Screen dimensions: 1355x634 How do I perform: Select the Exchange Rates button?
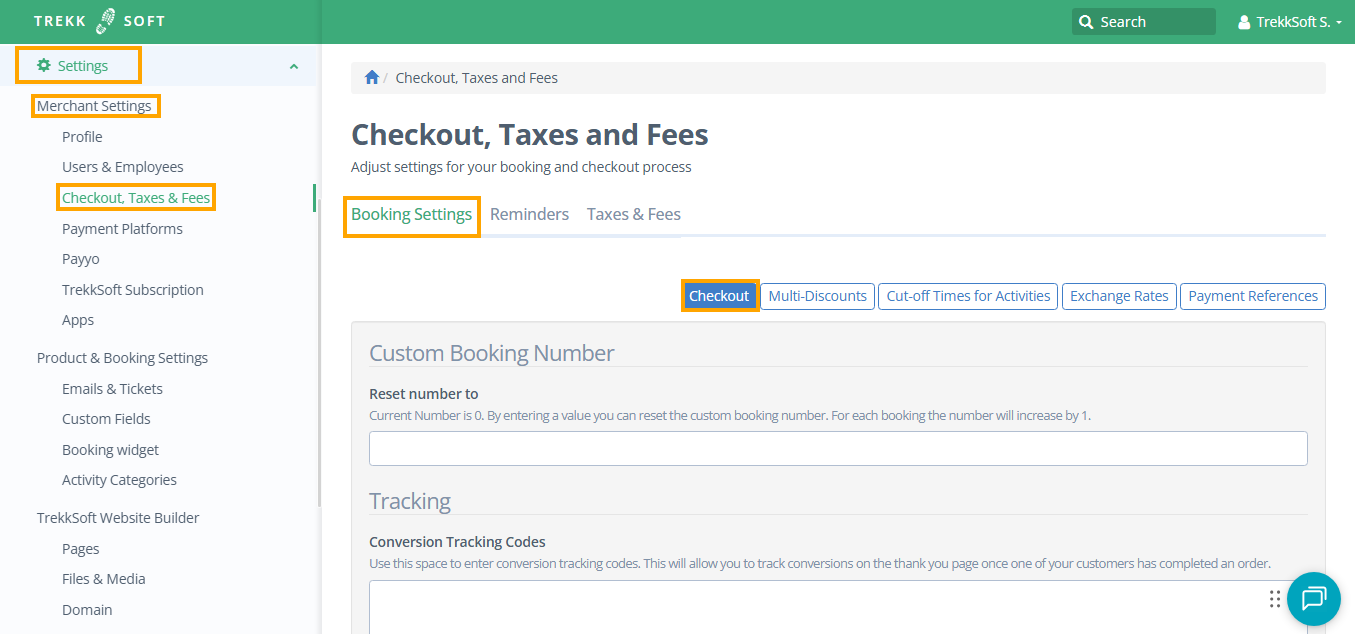click(1119, 296)
